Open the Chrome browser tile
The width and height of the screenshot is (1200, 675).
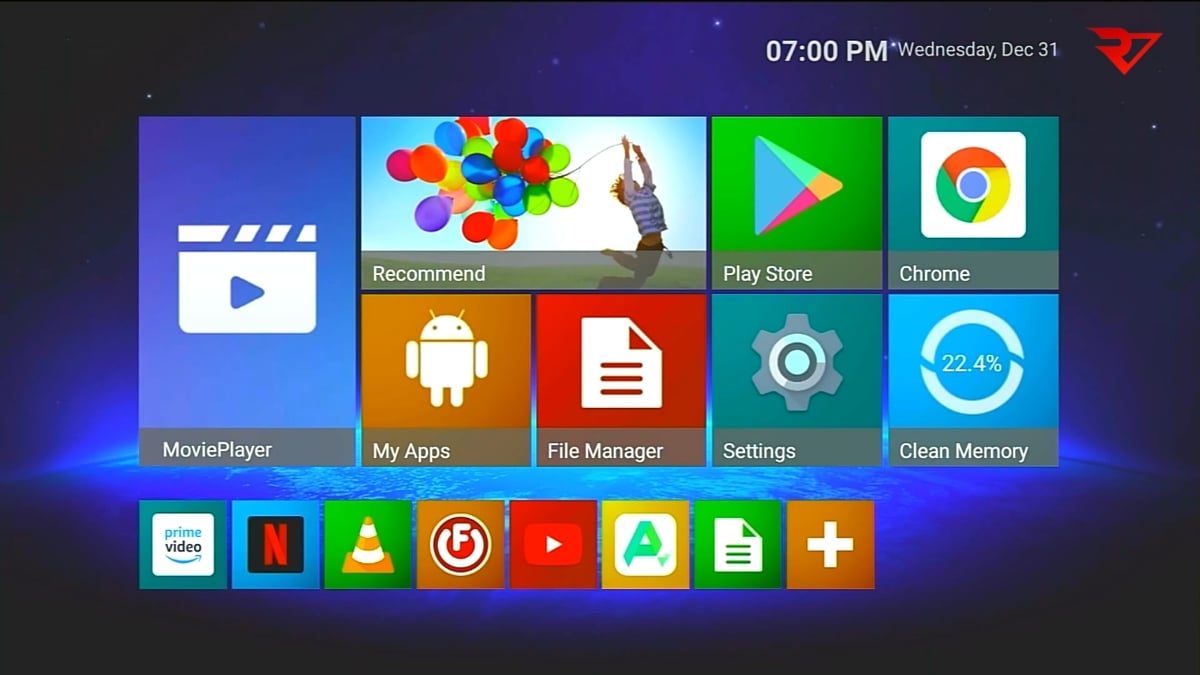pos(972,202)
